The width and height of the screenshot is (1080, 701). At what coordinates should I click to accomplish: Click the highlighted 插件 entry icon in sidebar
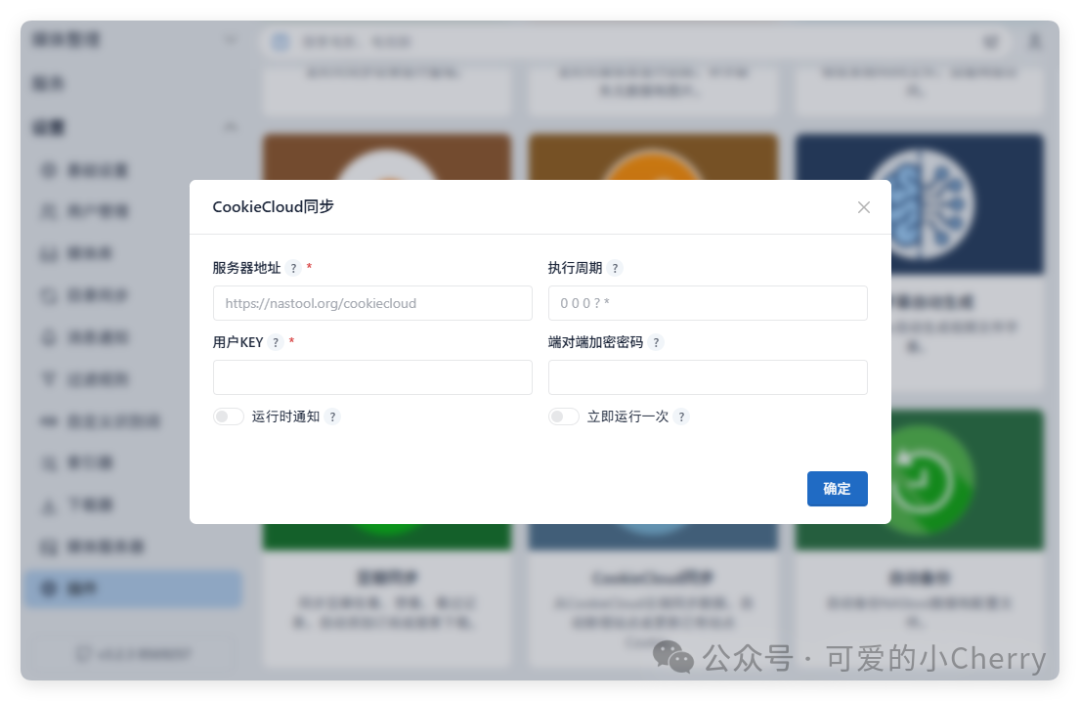click(48, 589)
